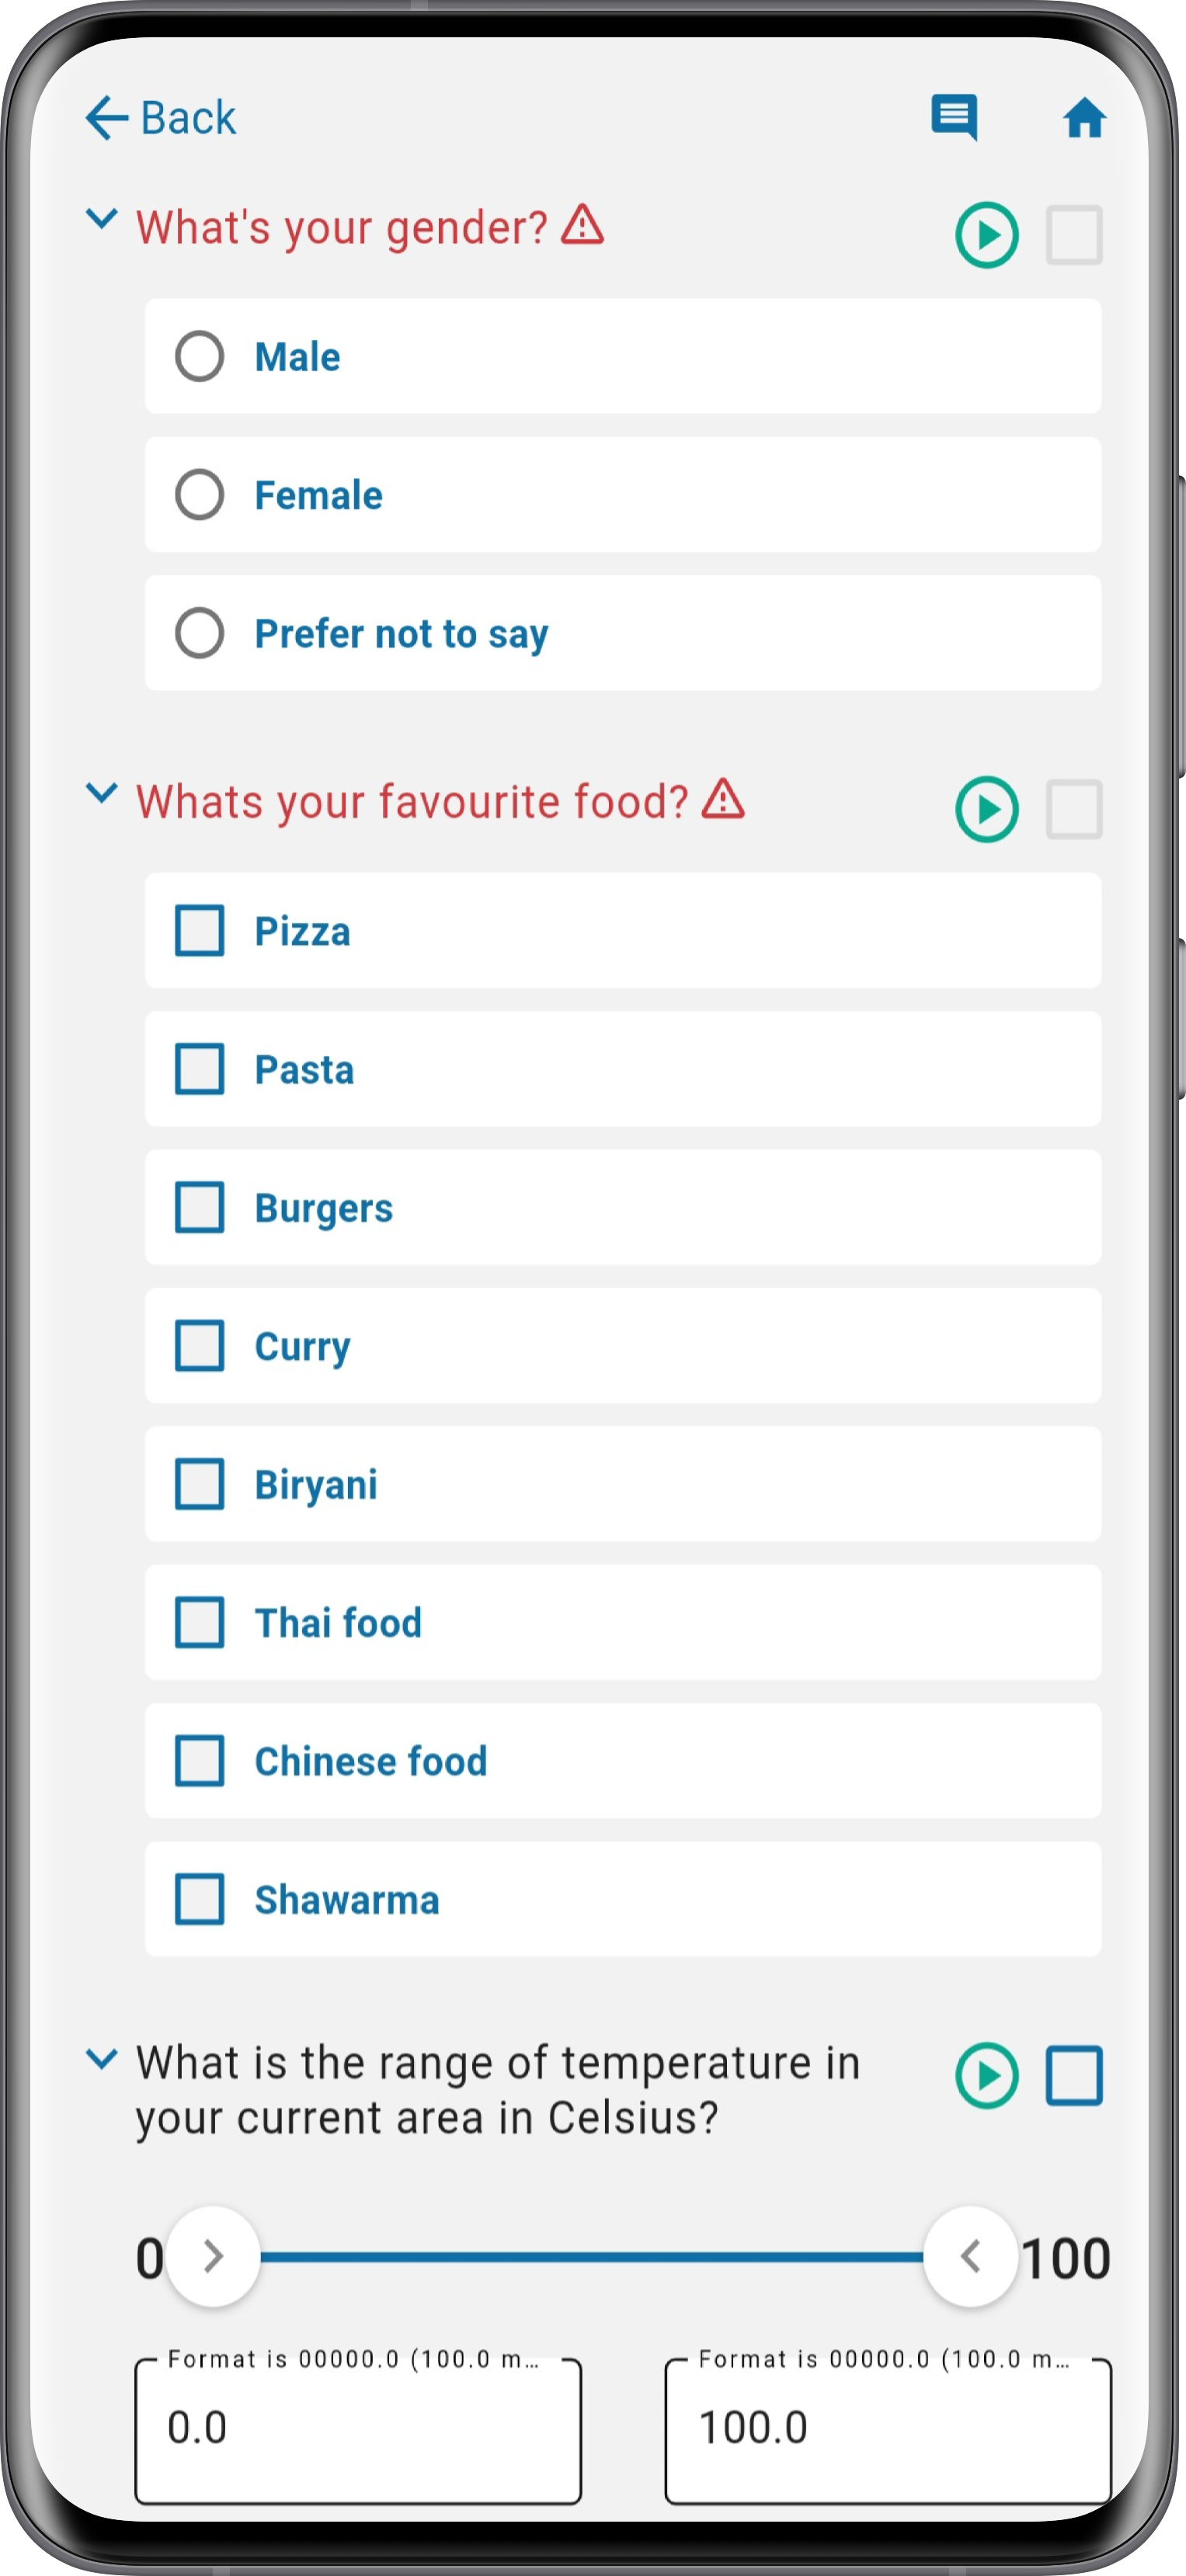Click the minimum value field showing 0.0

(x=358, y=2430)
